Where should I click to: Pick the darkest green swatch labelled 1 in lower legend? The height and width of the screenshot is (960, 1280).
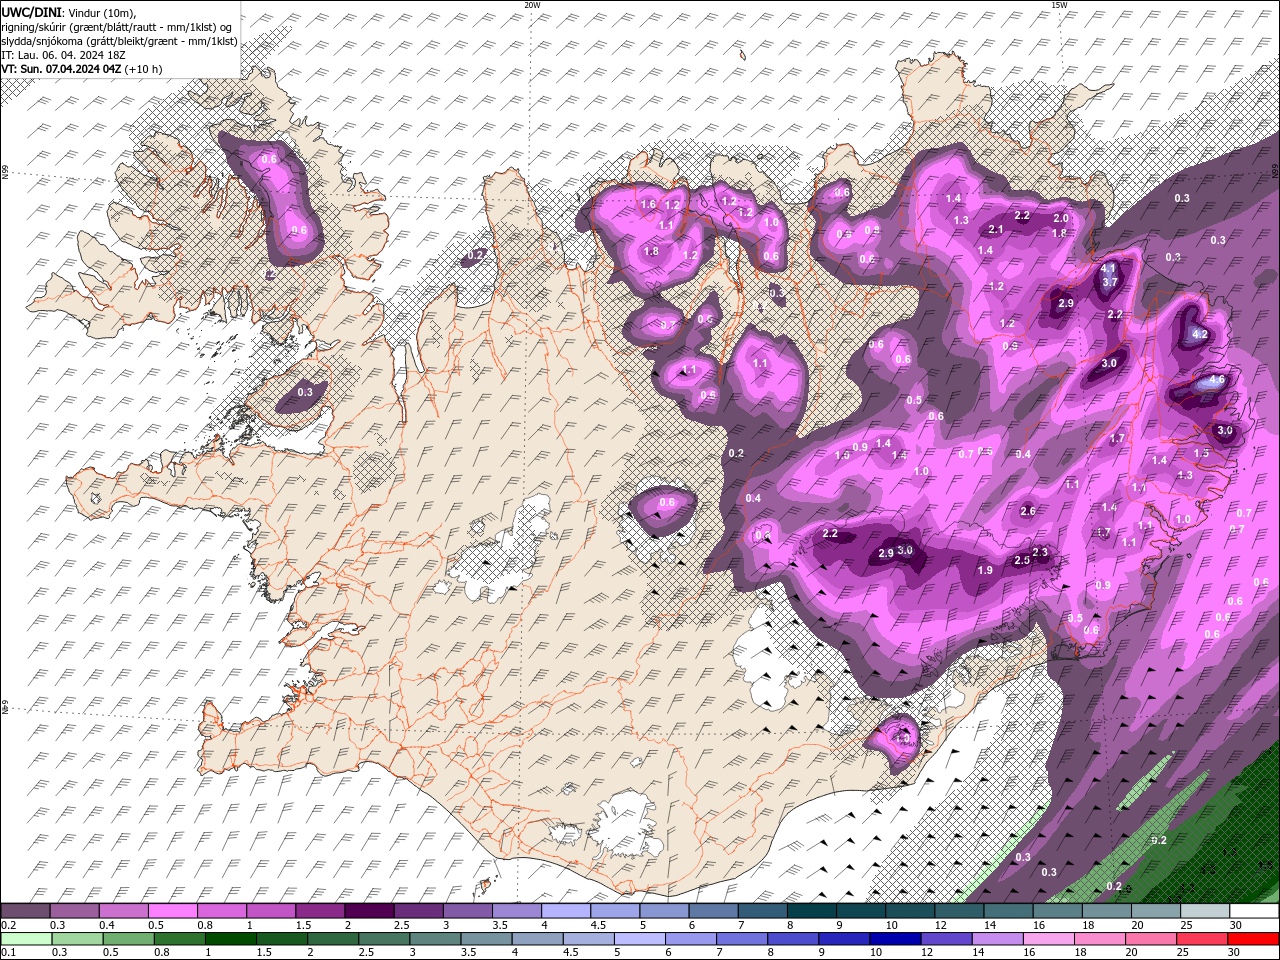tap(230, 939)
